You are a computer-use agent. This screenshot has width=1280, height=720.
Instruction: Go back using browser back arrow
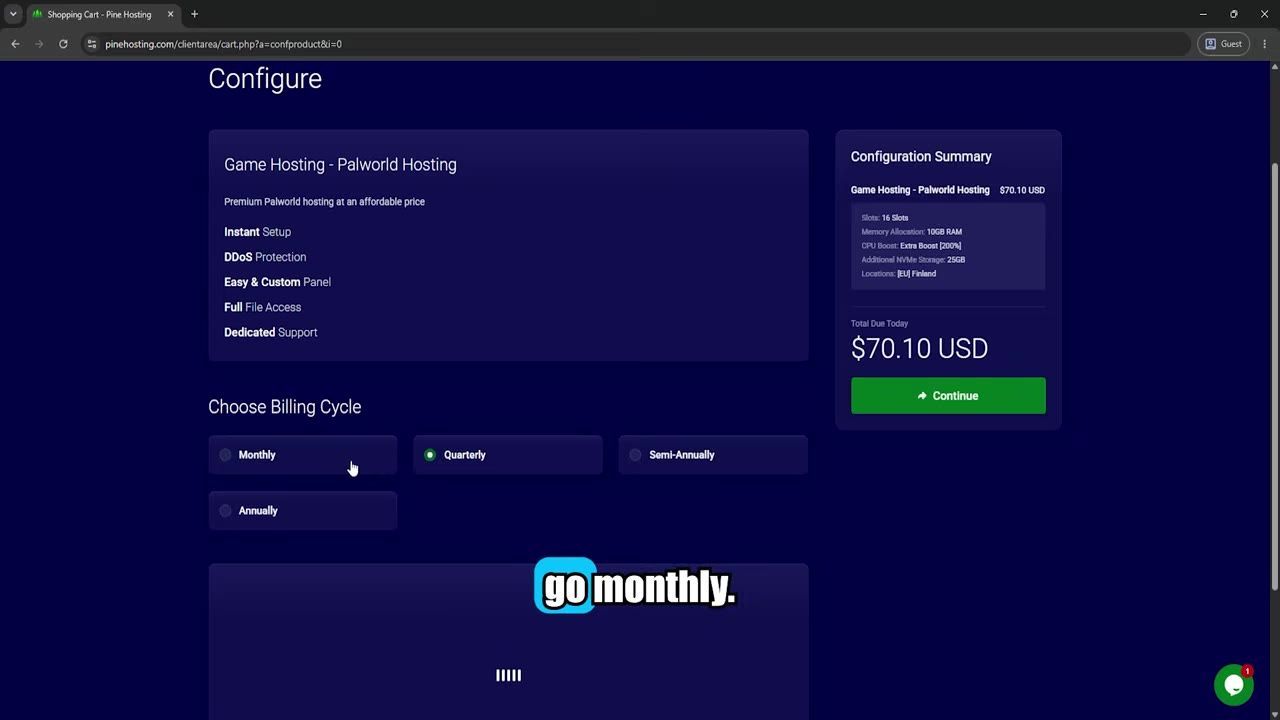pos(15,44)
